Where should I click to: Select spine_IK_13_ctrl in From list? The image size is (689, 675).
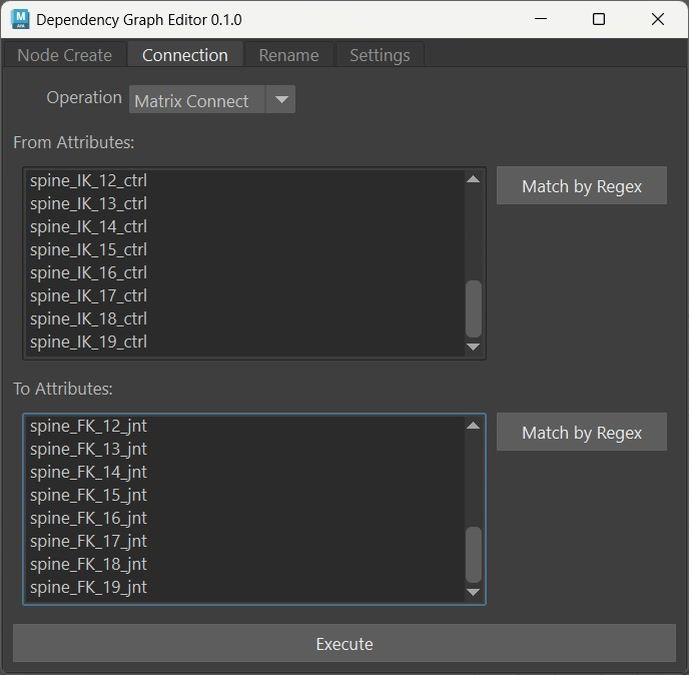(245, 203)
